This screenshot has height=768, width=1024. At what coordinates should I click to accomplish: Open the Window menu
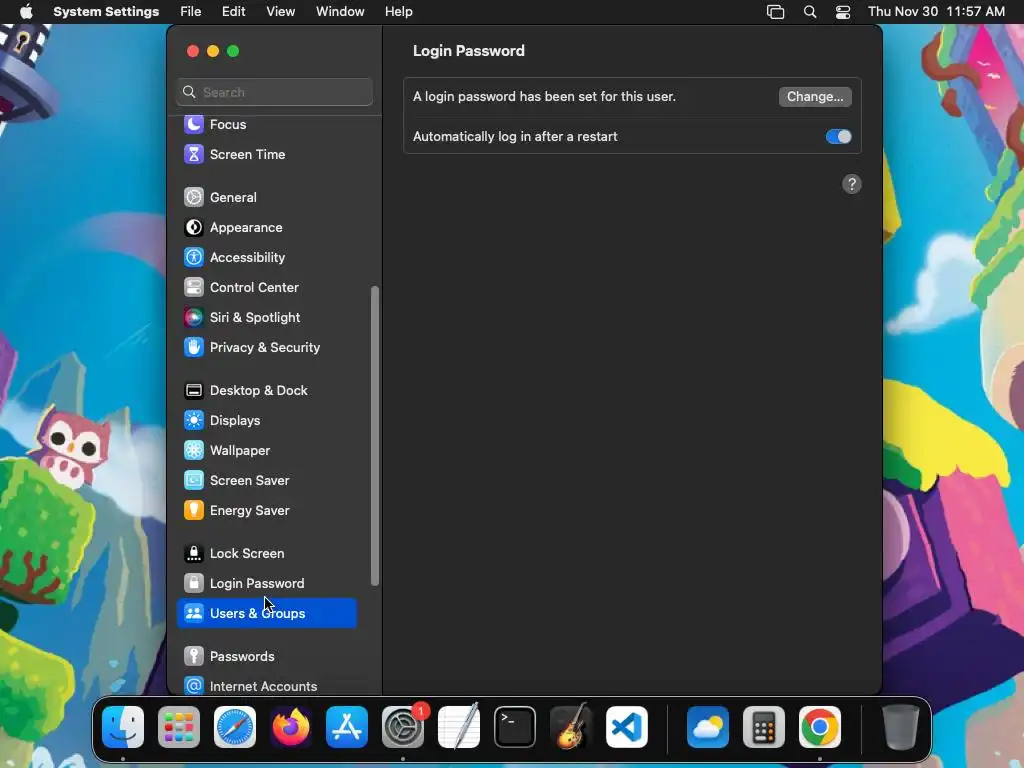340,12
